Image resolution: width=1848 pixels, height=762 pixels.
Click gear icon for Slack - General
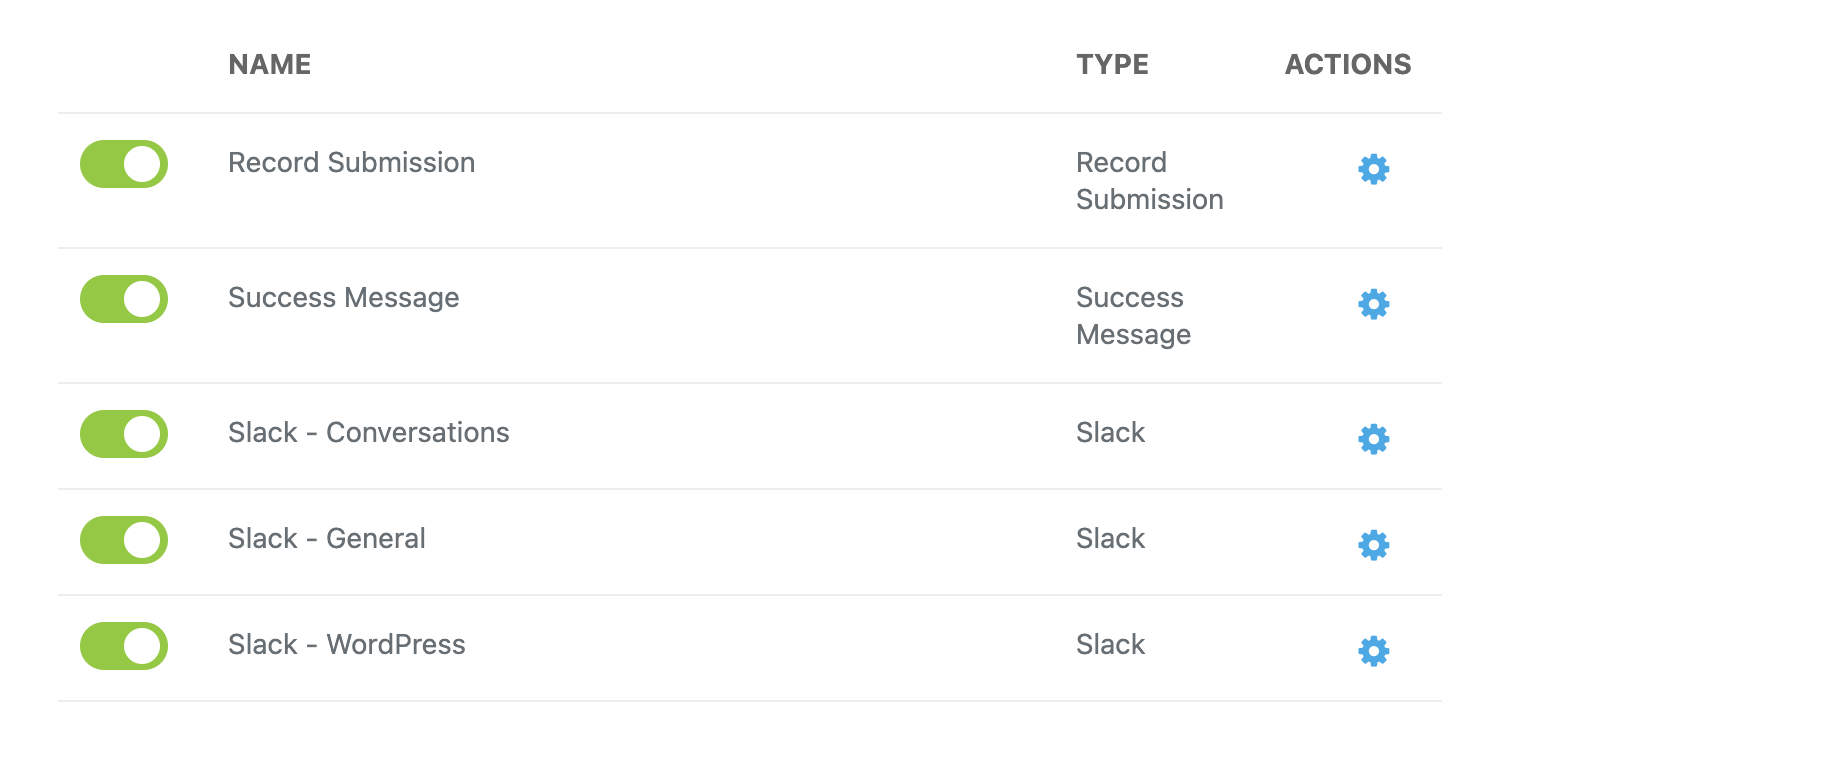coord(1373,545)
